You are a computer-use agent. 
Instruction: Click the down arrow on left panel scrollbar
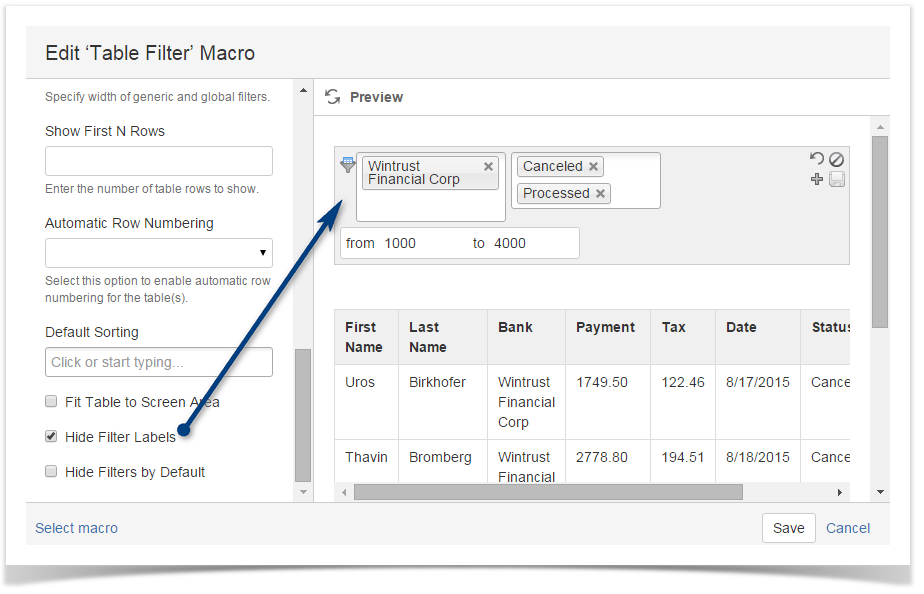(x=303, y=491)
